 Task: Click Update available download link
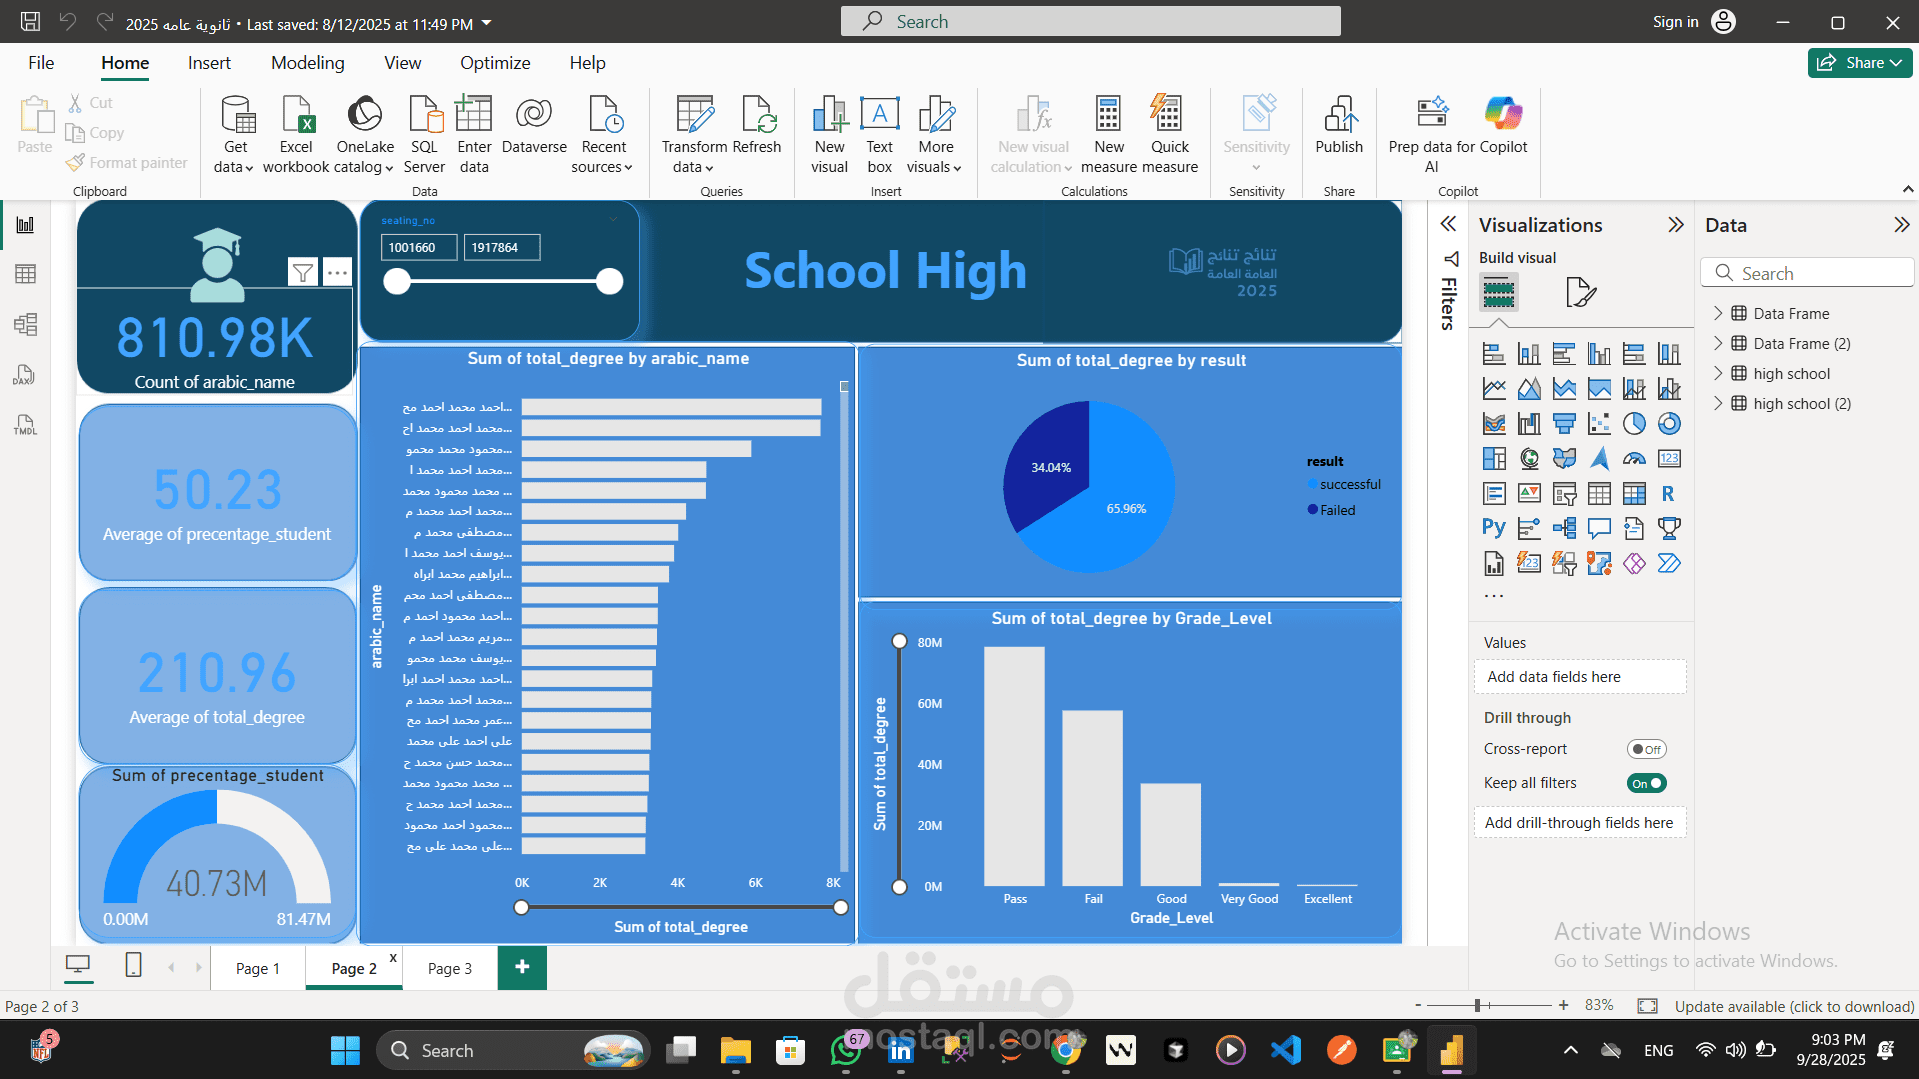pyautogui.click(x=1794, y=1006)
